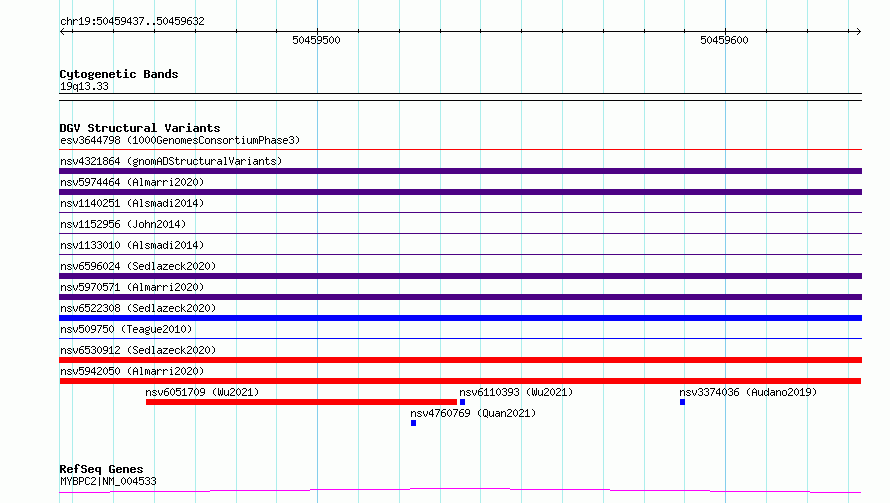Screen dimensions: 890x503
Task: Click the blue square marker for nsv4760769
Action: 413,423
